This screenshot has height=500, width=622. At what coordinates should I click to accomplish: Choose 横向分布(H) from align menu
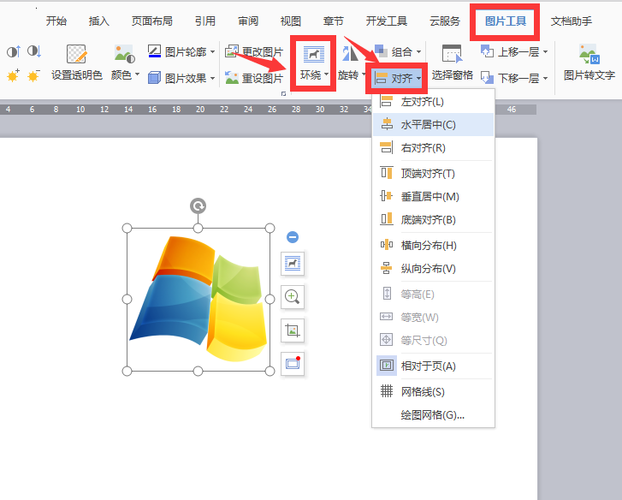(433, 245)
